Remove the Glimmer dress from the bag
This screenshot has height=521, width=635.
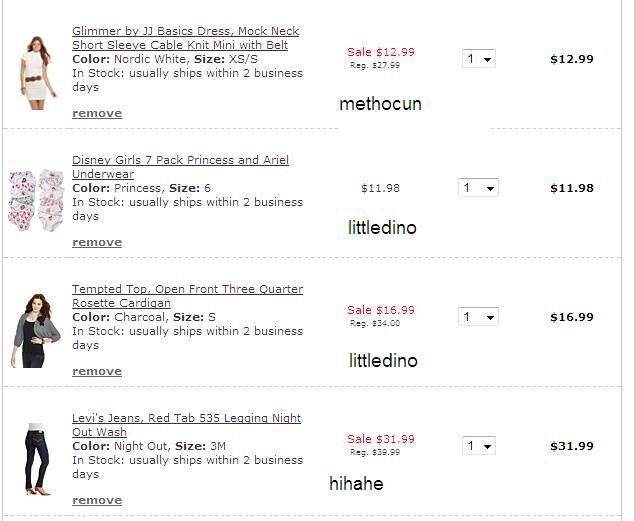[97, 114]
